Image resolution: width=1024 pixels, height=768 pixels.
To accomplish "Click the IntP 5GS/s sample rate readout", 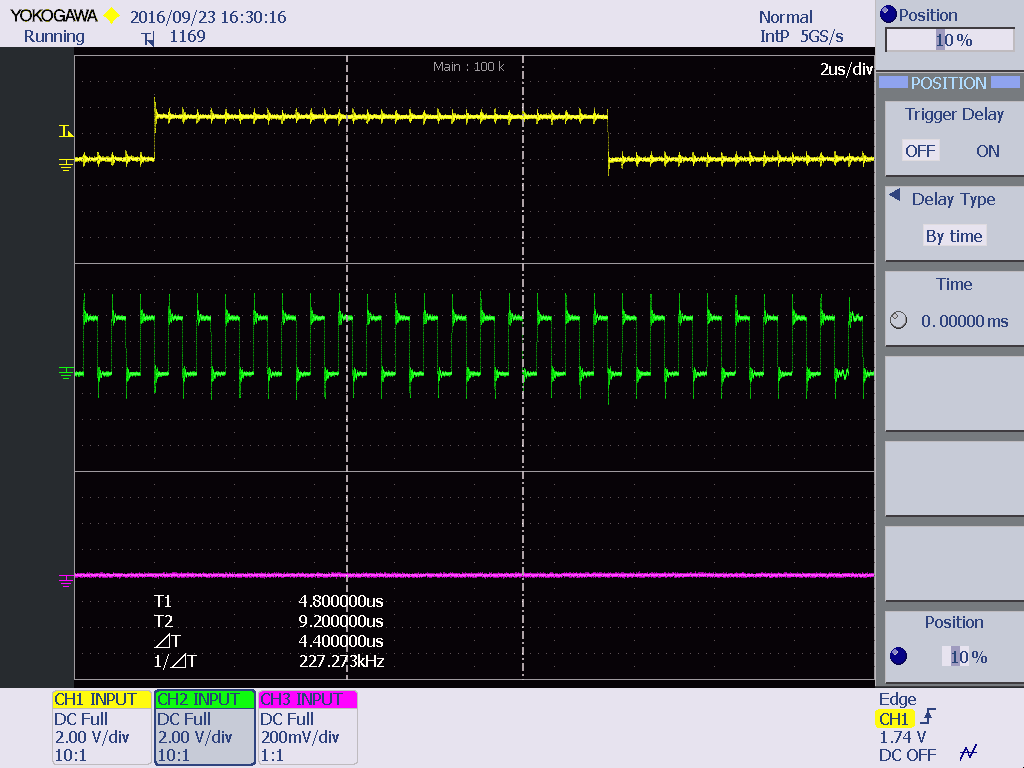I will 801,37.
